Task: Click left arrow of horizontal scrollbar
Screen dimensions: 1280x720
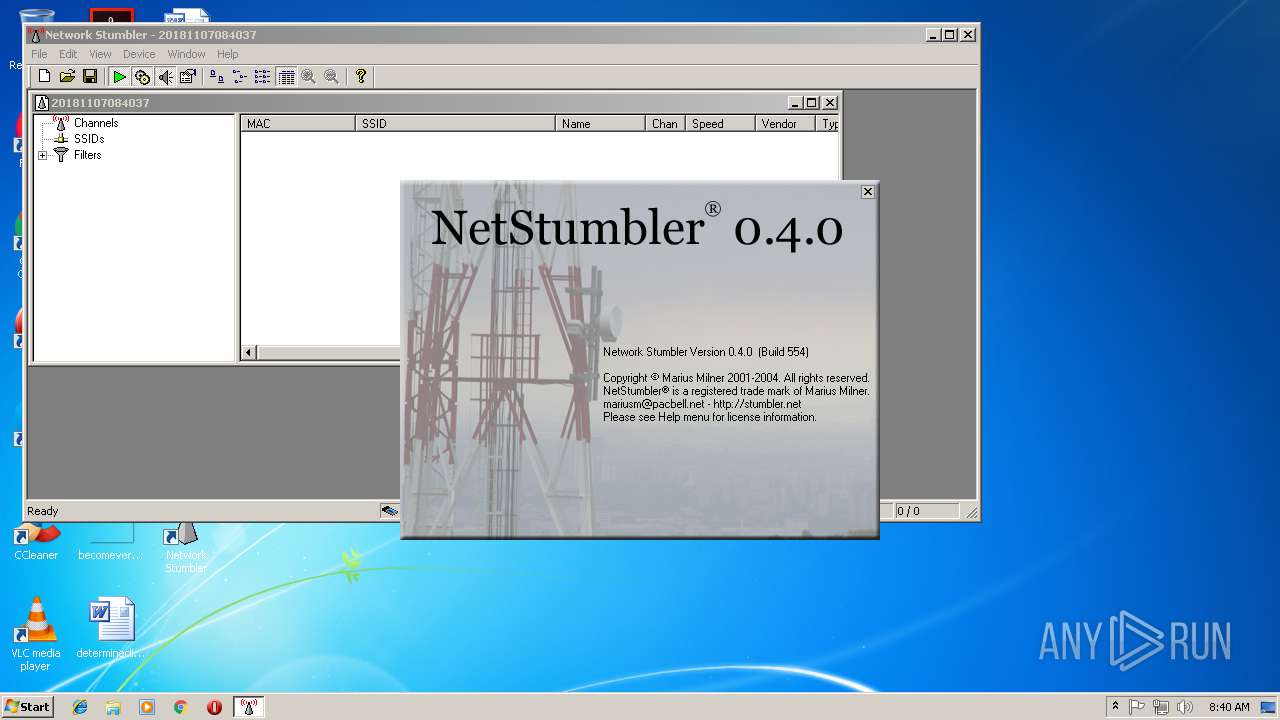Action: click(249, 352)
